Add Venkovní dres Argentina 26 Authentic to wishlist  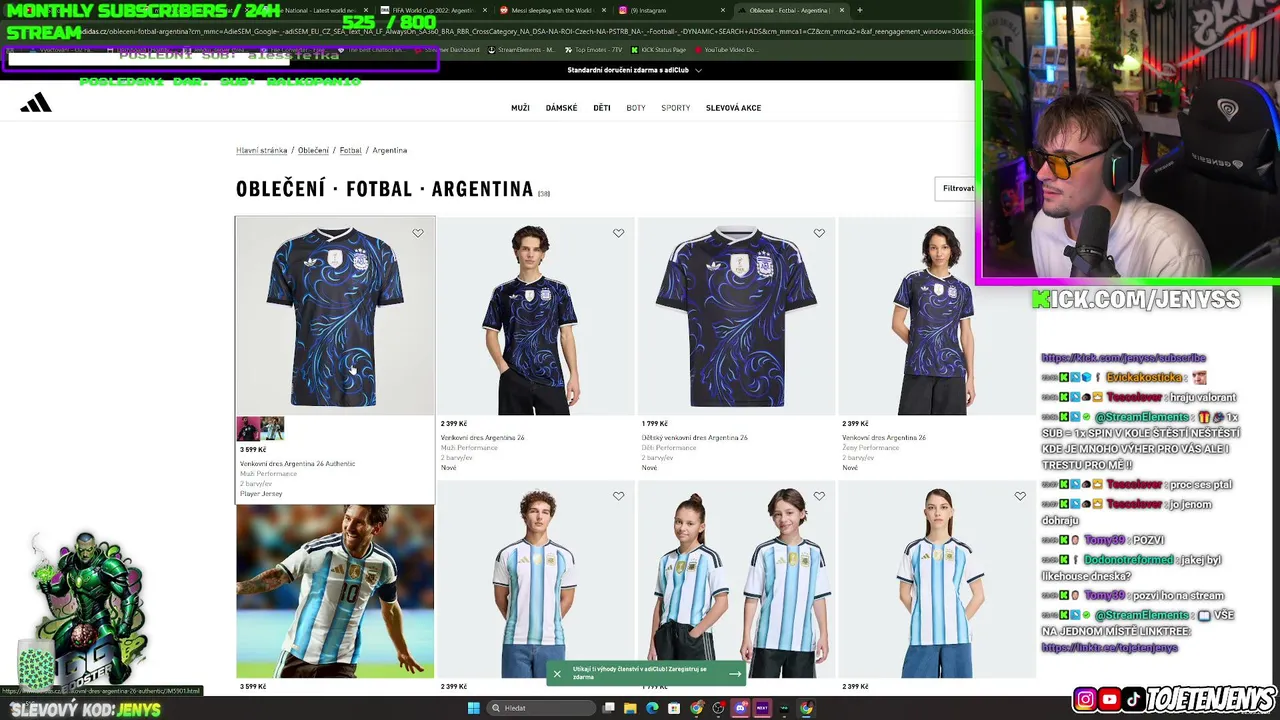pos(418,233)
